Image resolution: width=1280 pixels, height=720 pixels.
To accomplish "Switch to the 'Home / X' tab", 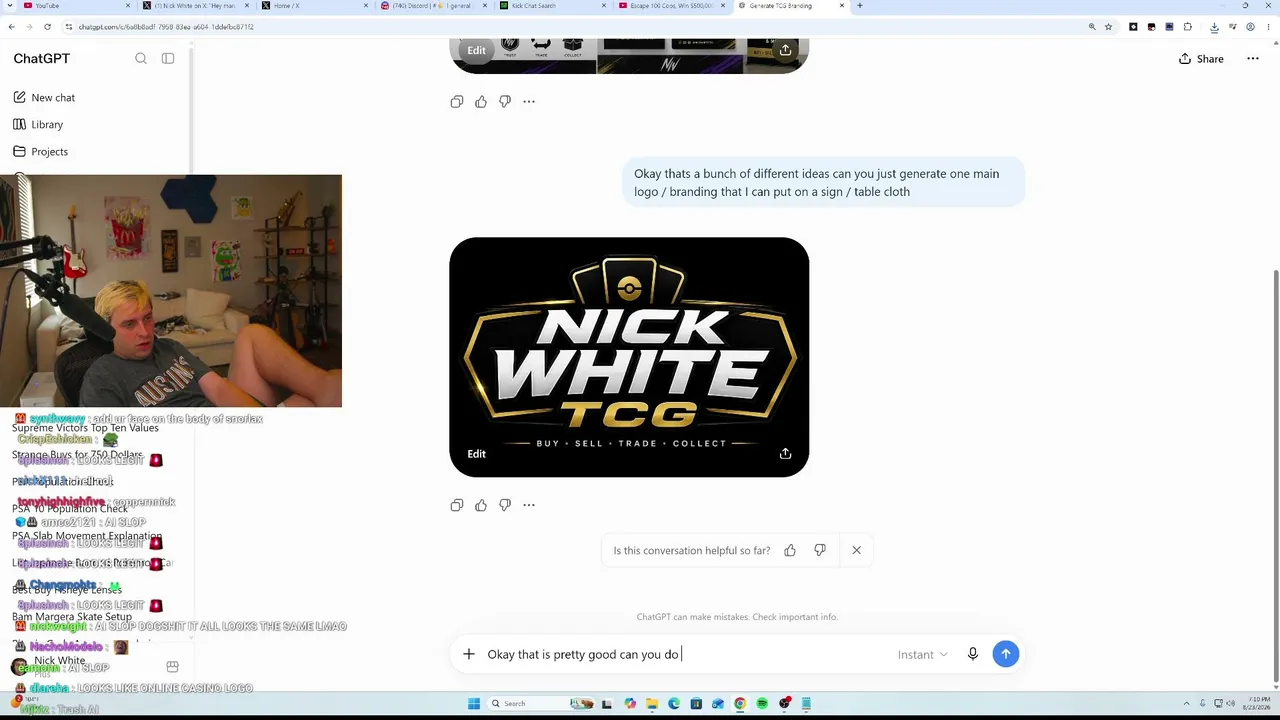I will (x=315, y=6).
